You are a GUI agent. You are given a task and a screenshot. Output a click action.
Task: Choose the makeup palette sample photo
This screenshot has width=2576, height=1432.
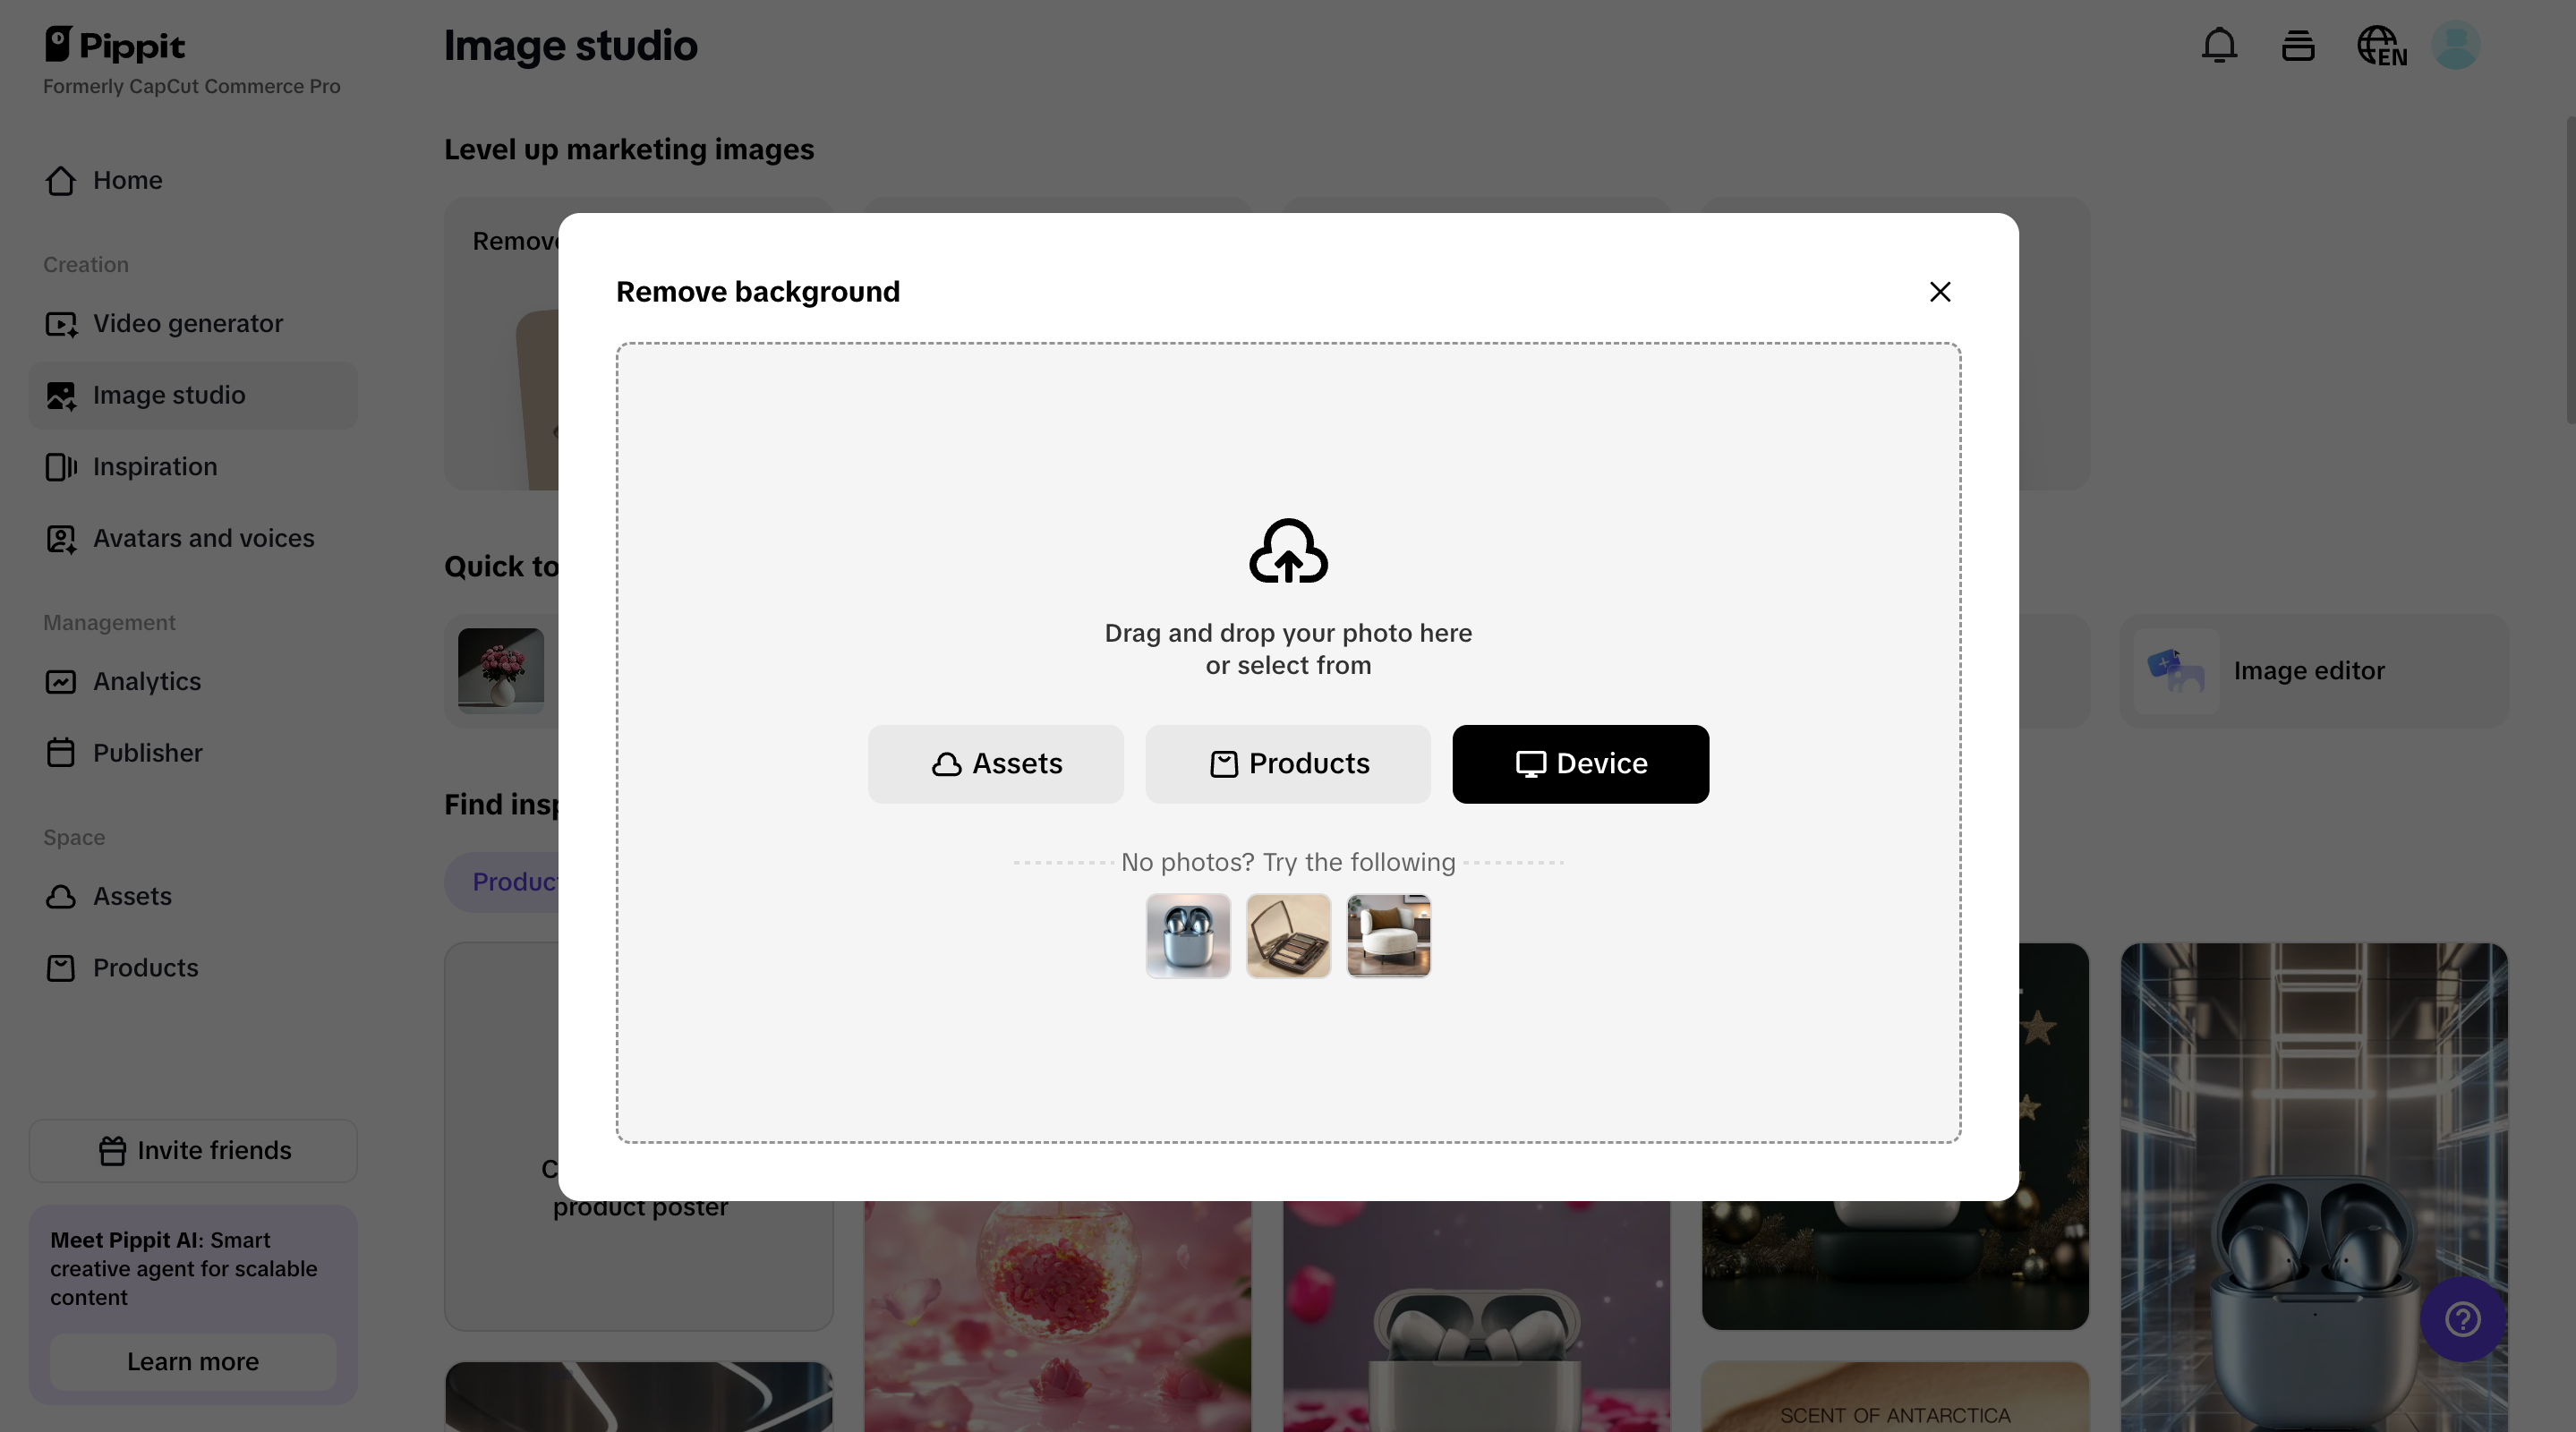[x=1288, y=936]
